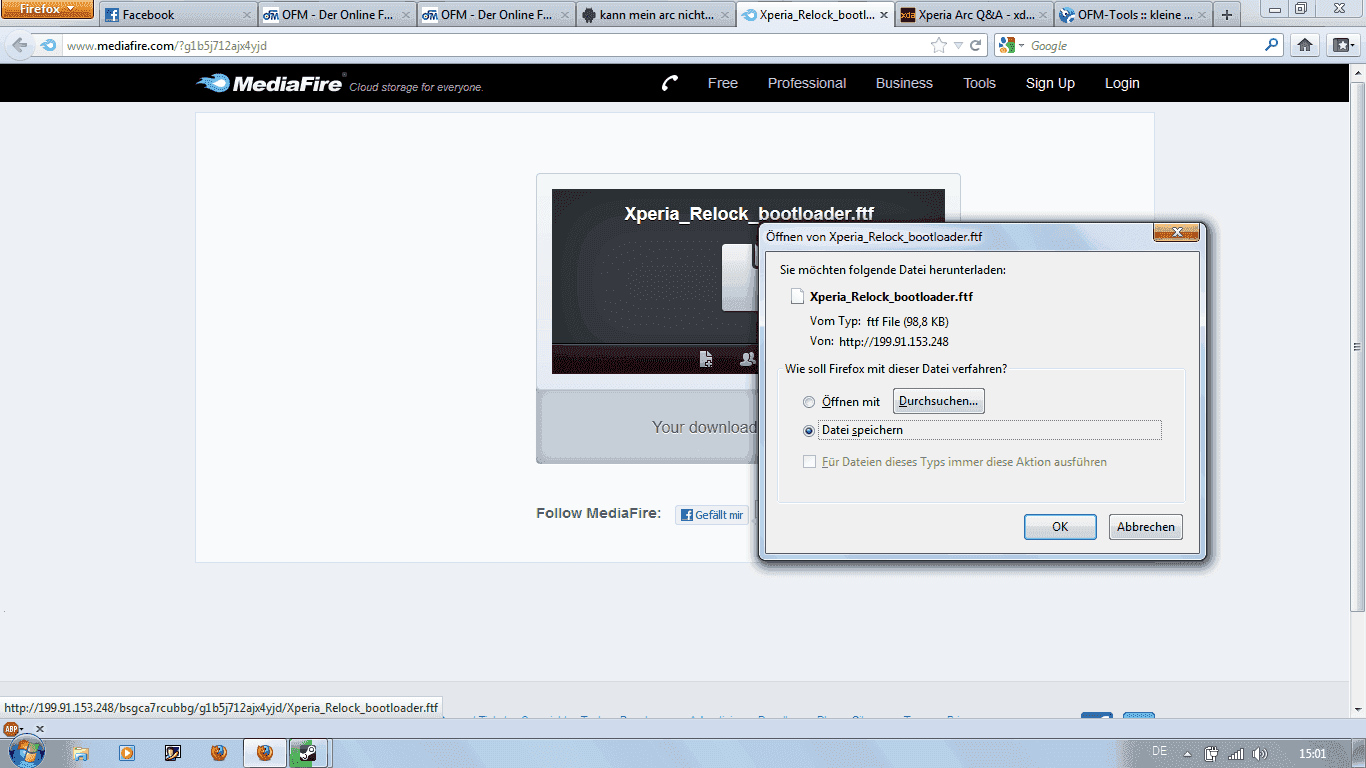Click the ftf file icon in the dialog
The image size is (1366, 768).
(x=797, y=296)
